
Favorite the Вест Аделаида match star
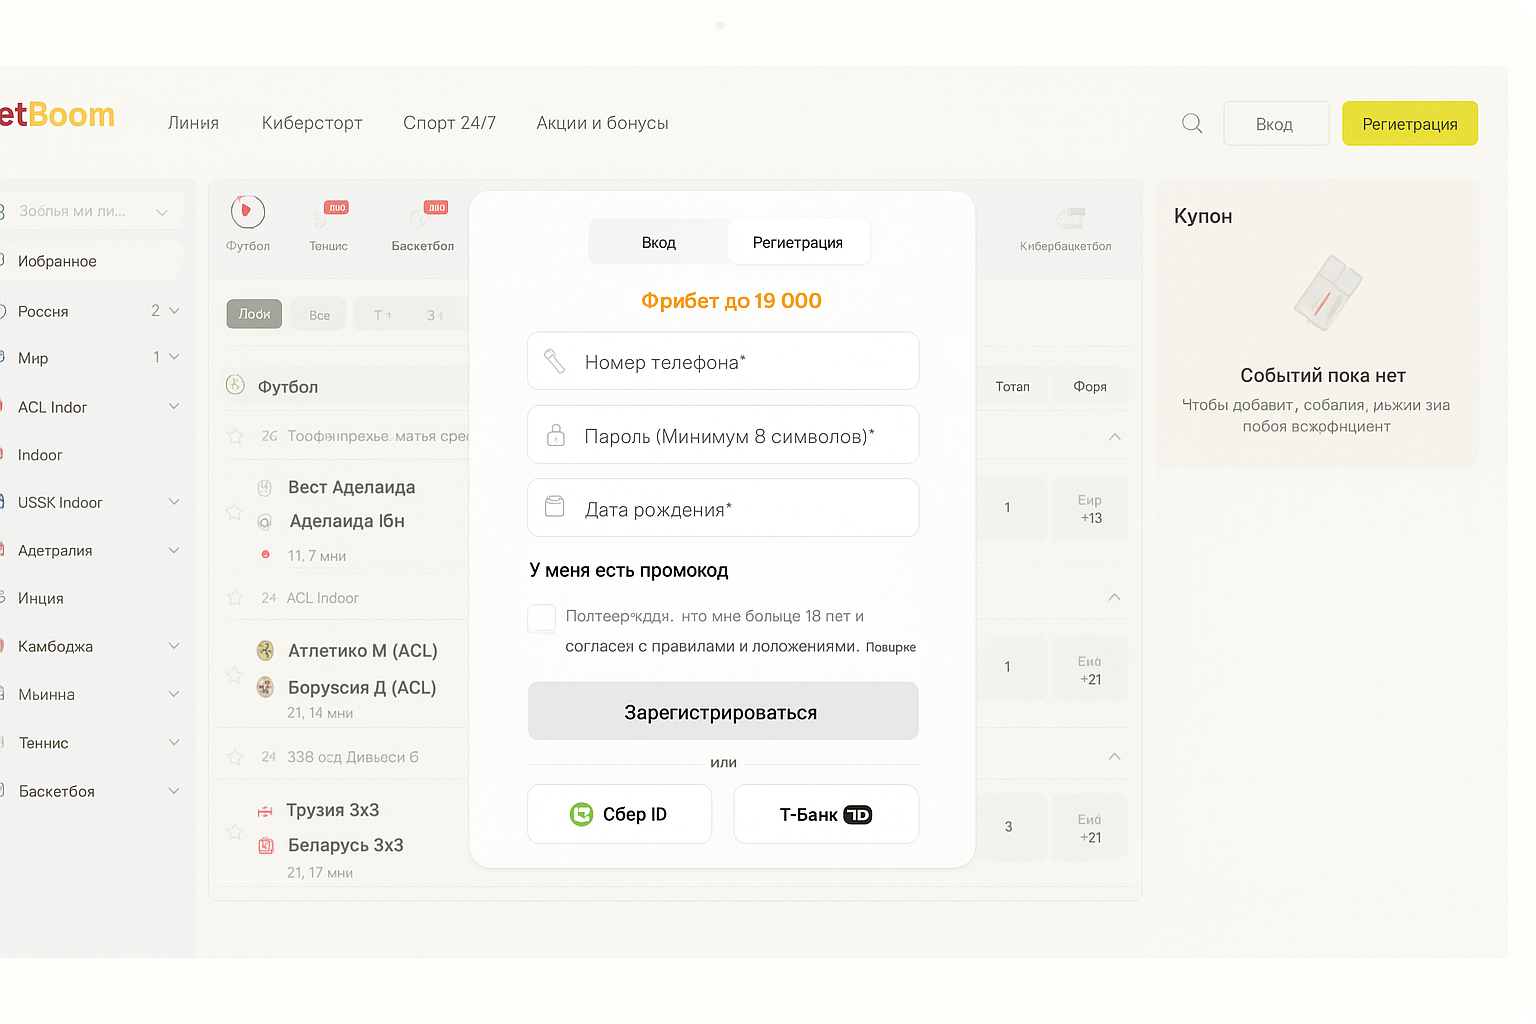pos(235,512)
